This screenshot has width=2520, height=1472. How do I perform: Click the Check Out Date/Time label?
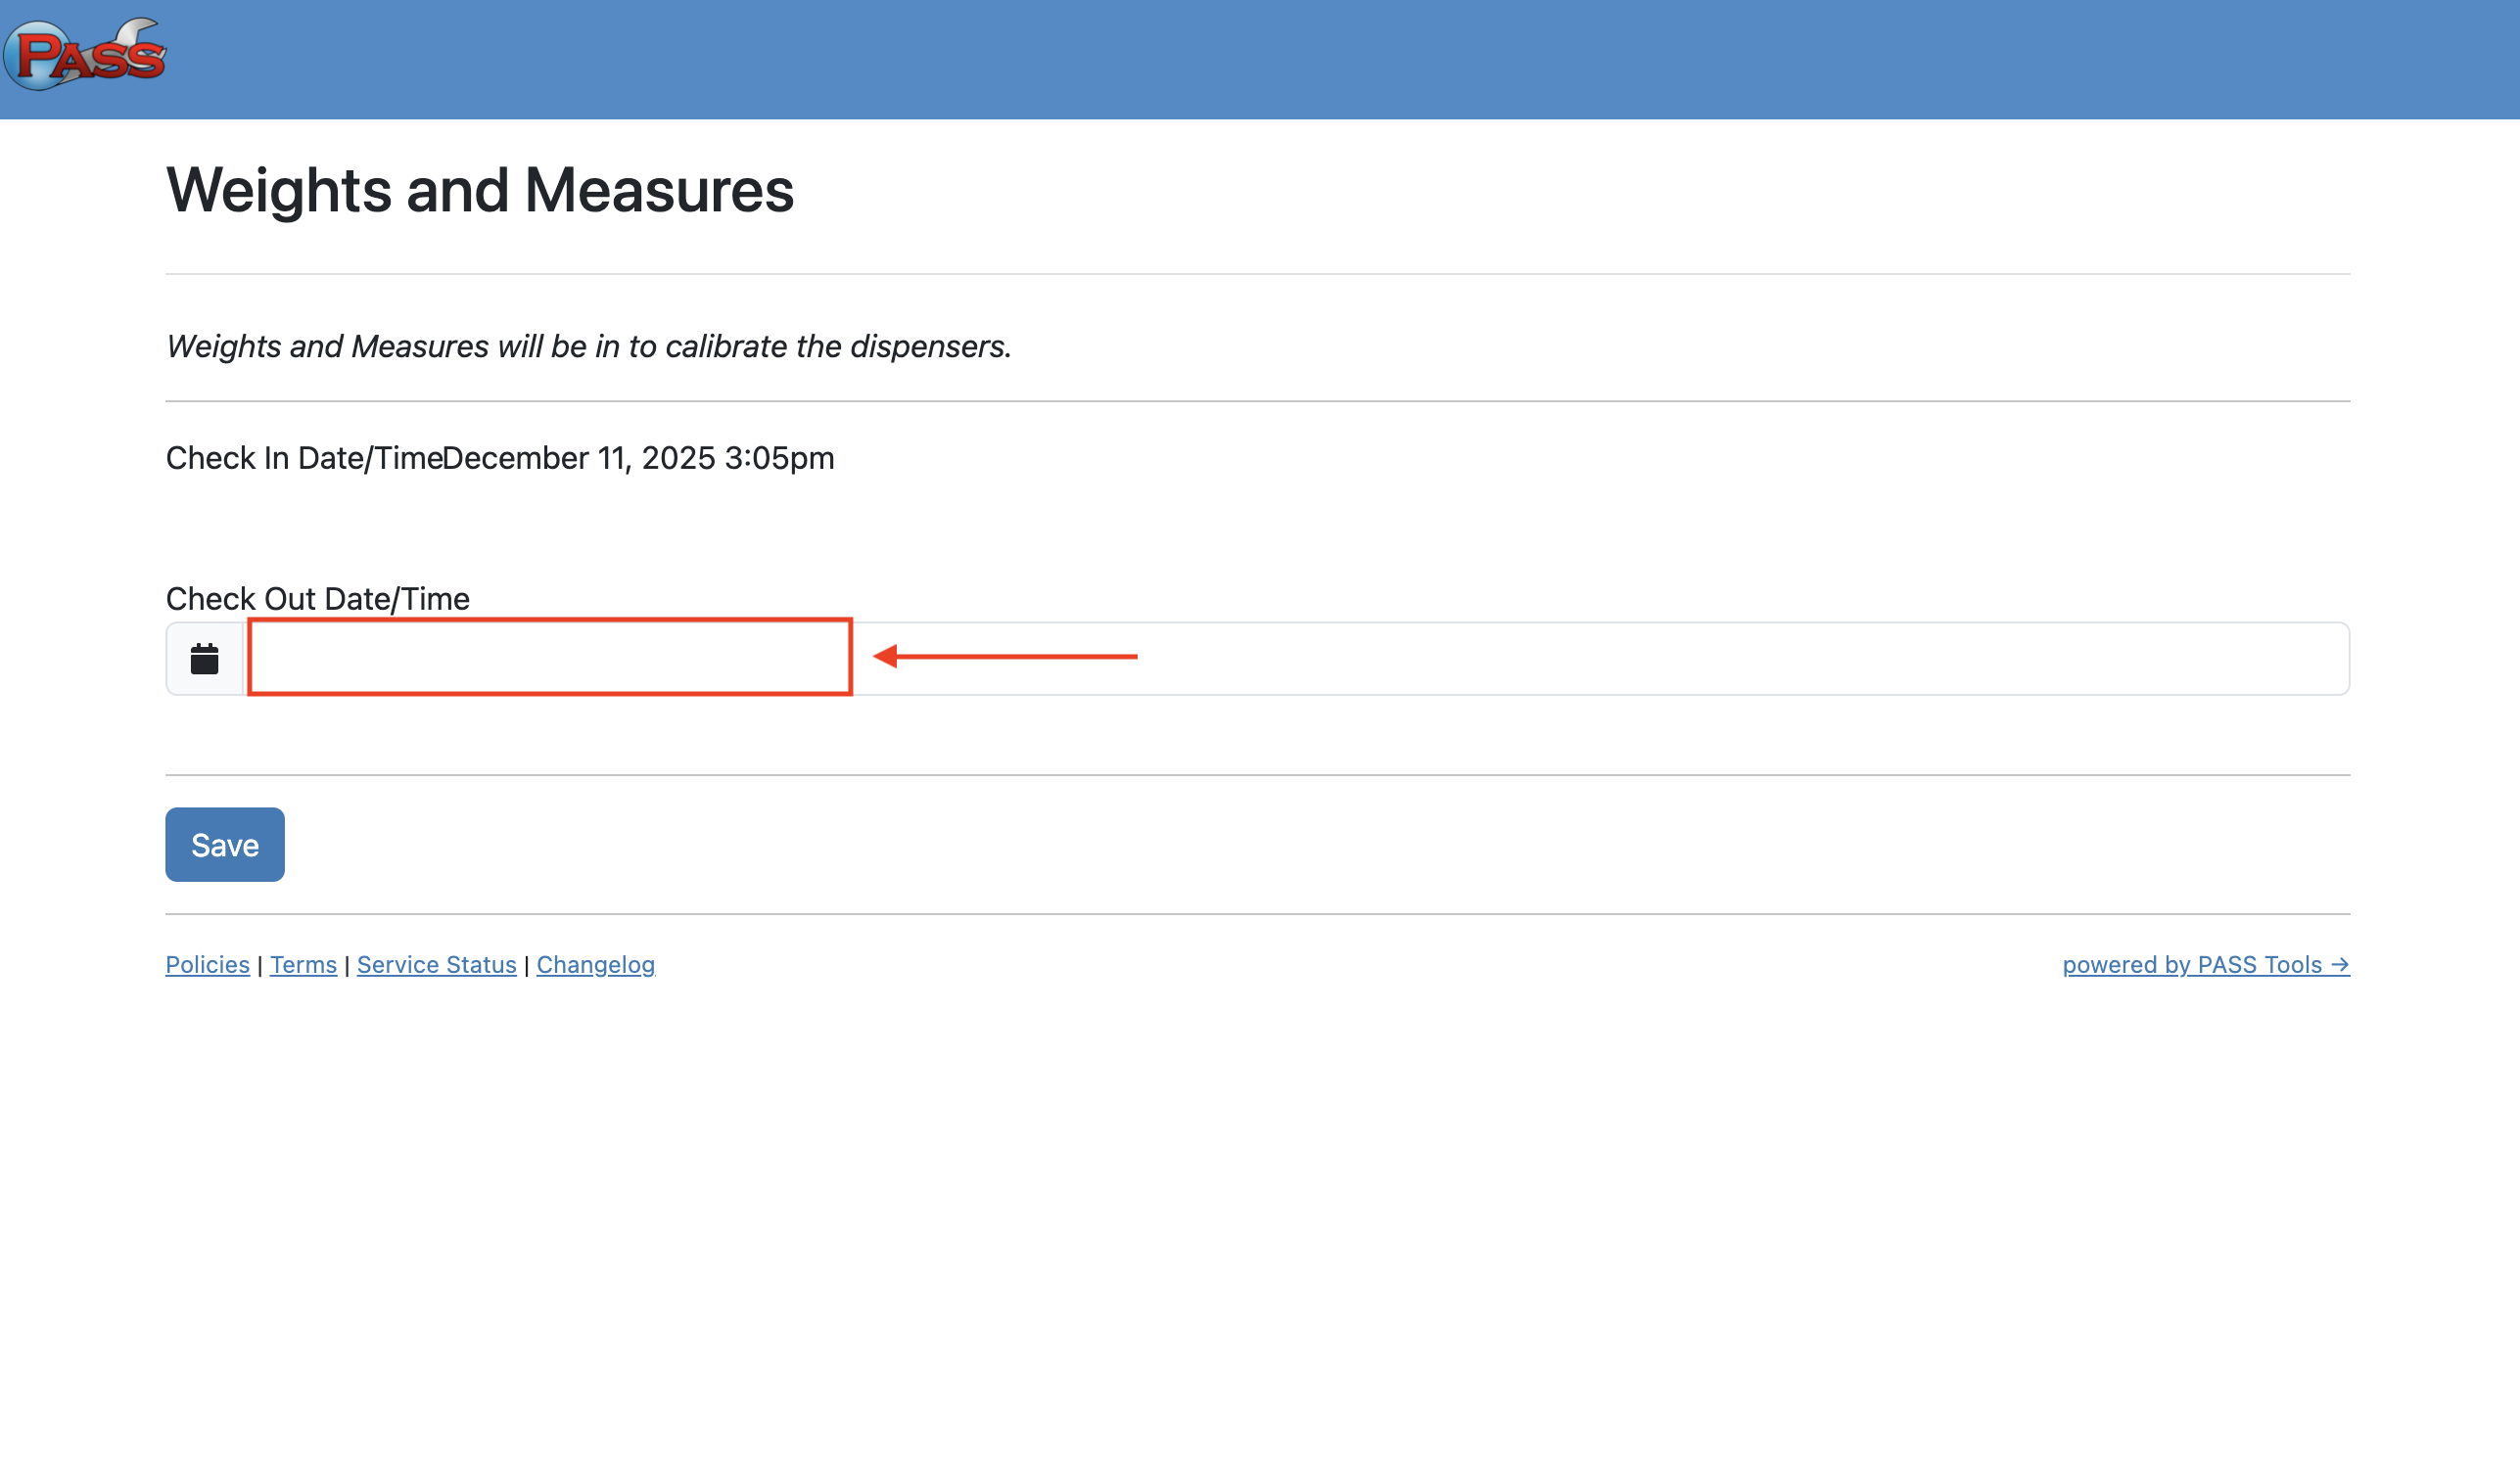317,599
